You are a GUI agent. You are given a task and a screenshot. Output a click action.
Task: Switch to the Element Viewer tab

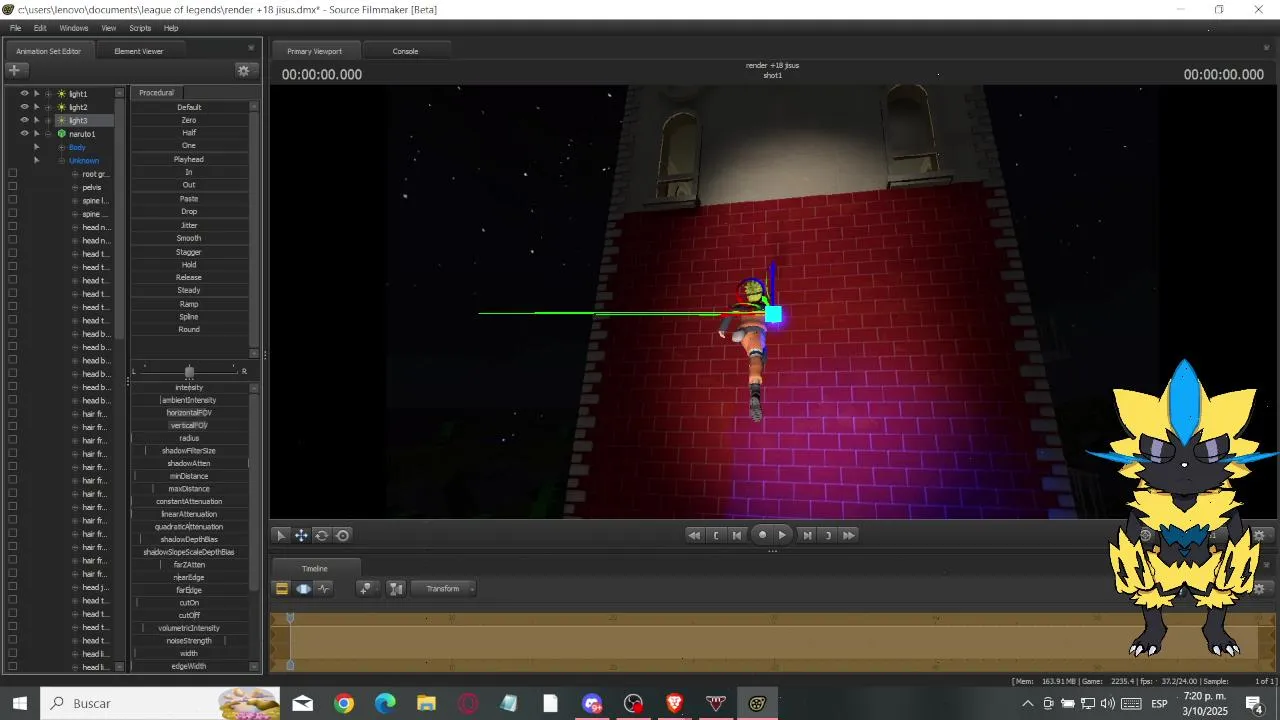point(139,51)
